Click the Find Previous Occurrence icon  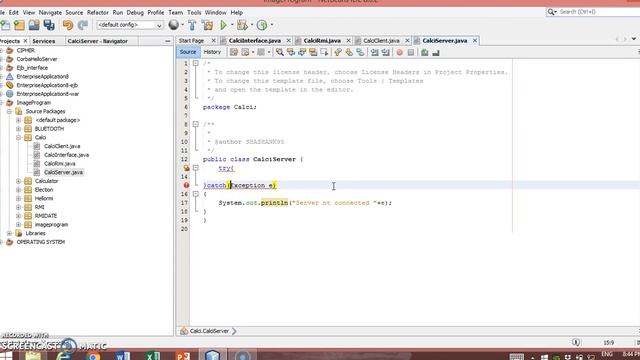[291, 52]
